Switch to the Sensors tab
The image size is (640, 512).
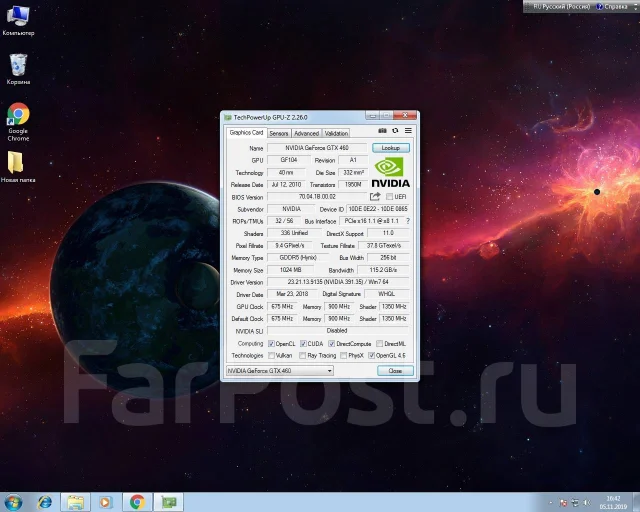(x=279, y=134)
